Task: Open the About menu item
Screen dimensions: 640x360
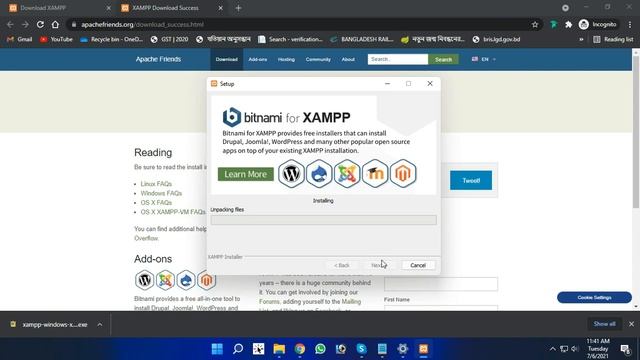Action: (348, 59)
